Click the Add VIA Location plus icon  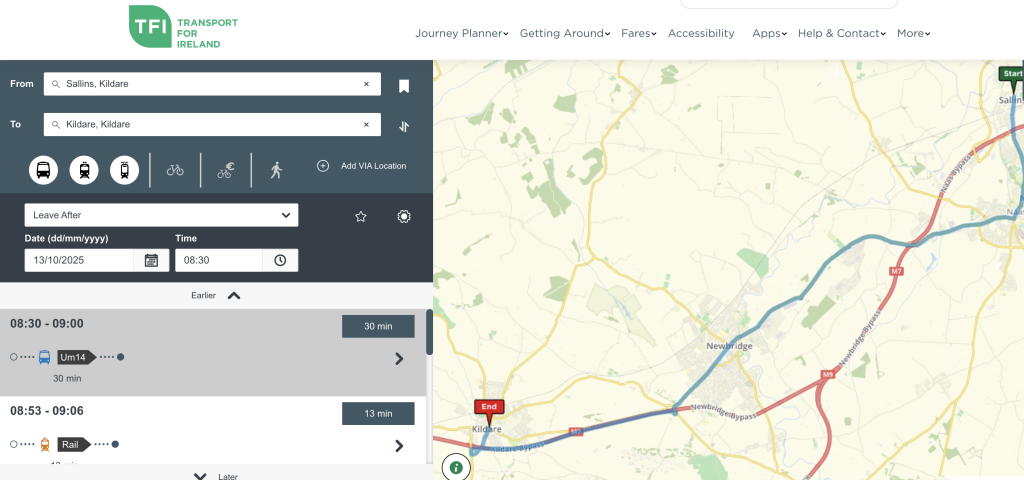tap(323, 166)
